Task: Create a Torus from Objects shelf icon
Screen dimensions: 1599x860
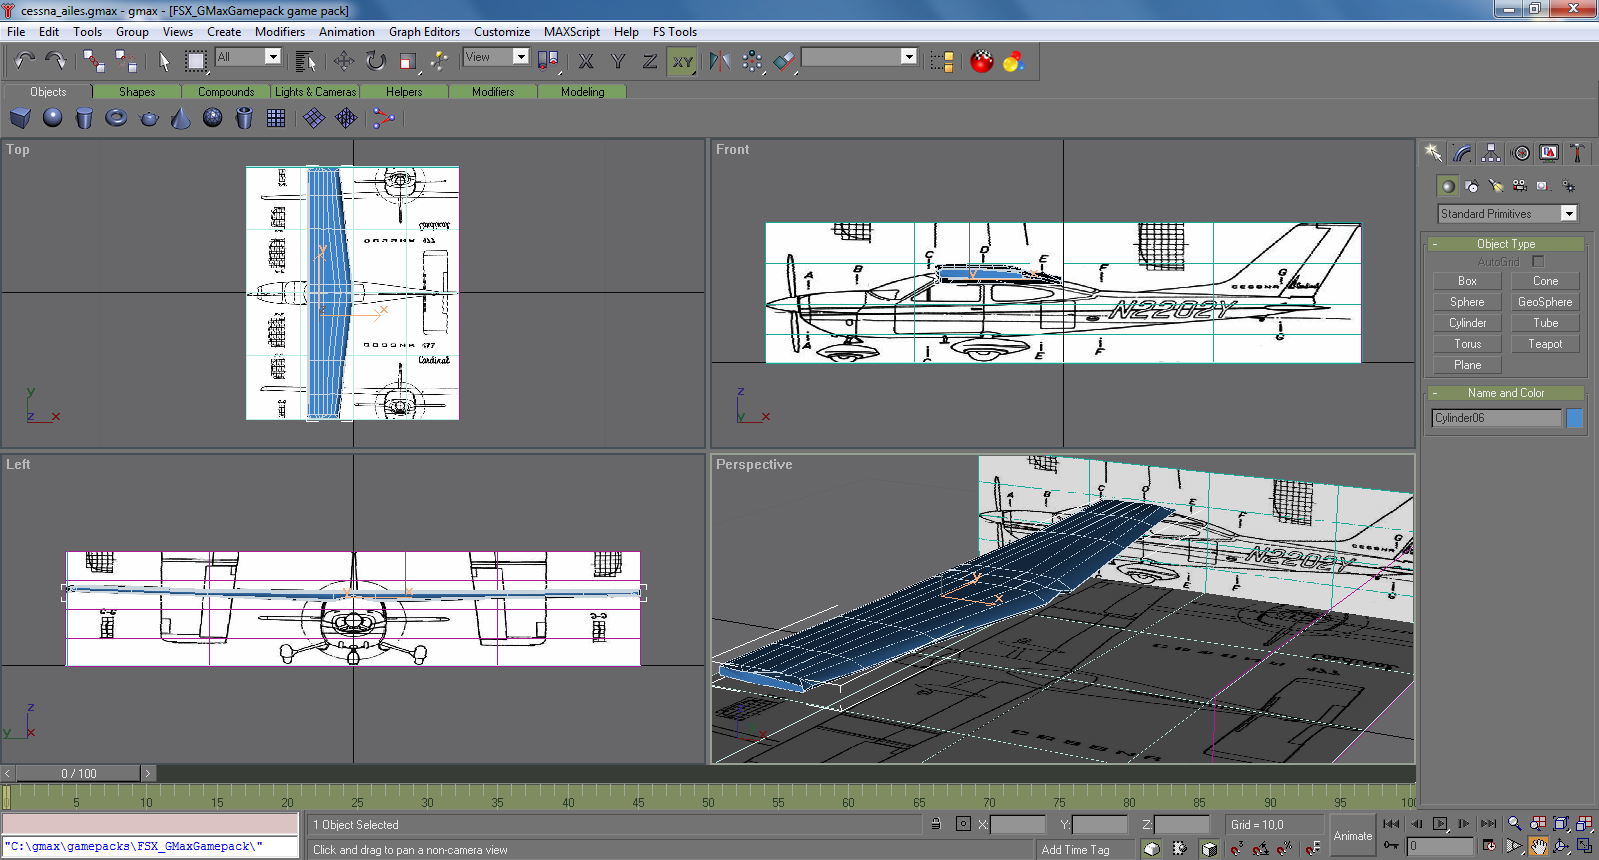Action: (116, 118)
